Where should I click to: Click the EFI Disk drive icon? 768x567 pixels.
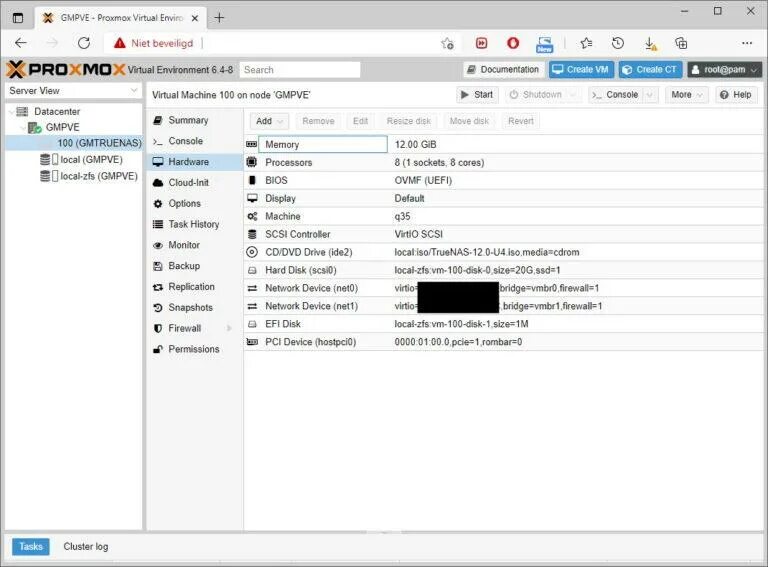252,324
